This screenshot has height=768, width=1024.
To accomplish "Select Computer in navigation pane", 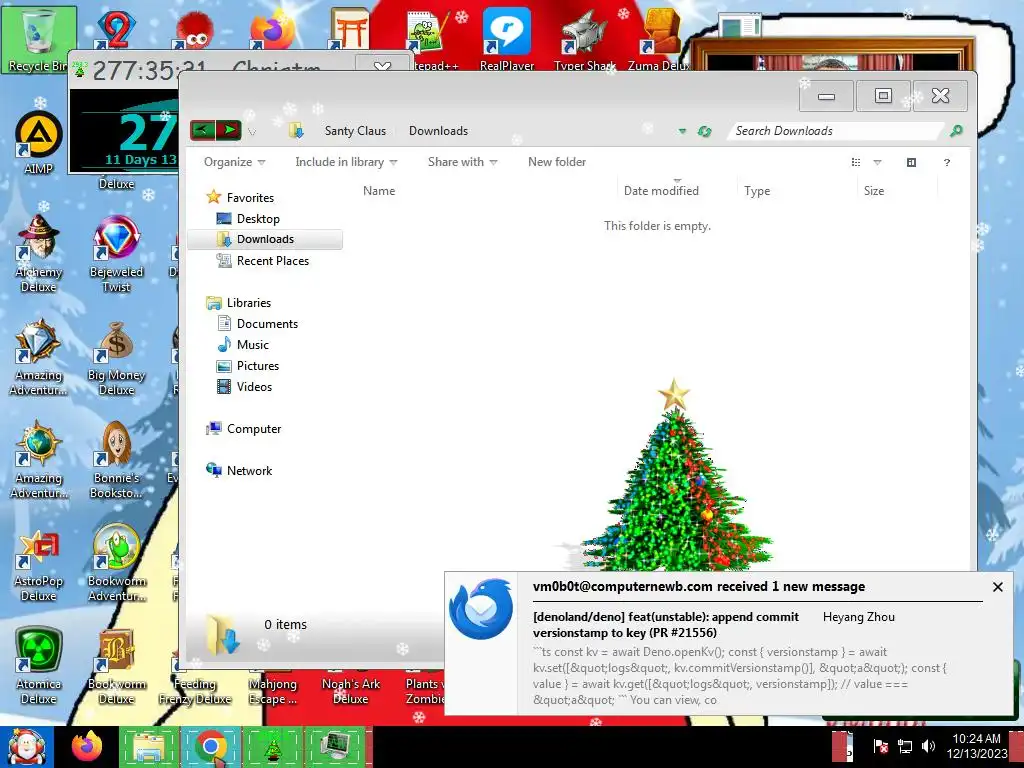I will pyautogui.click(x=253, y=428).
